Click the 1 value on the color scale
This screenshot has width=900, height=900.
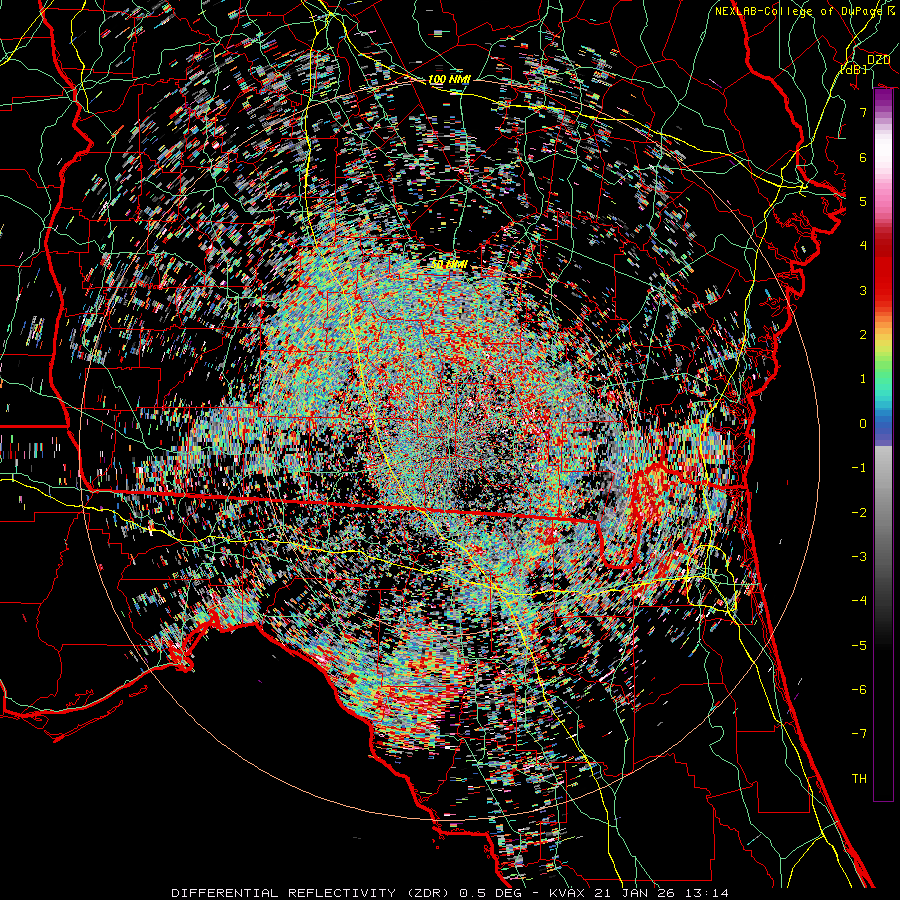(863, 379)
